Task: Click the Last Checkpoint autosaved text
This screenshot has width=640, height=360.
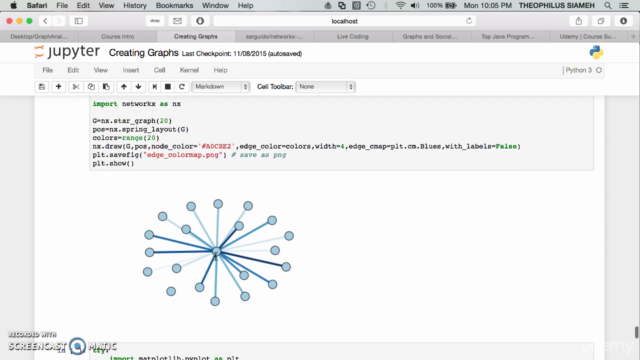Action: pos(242,54)
